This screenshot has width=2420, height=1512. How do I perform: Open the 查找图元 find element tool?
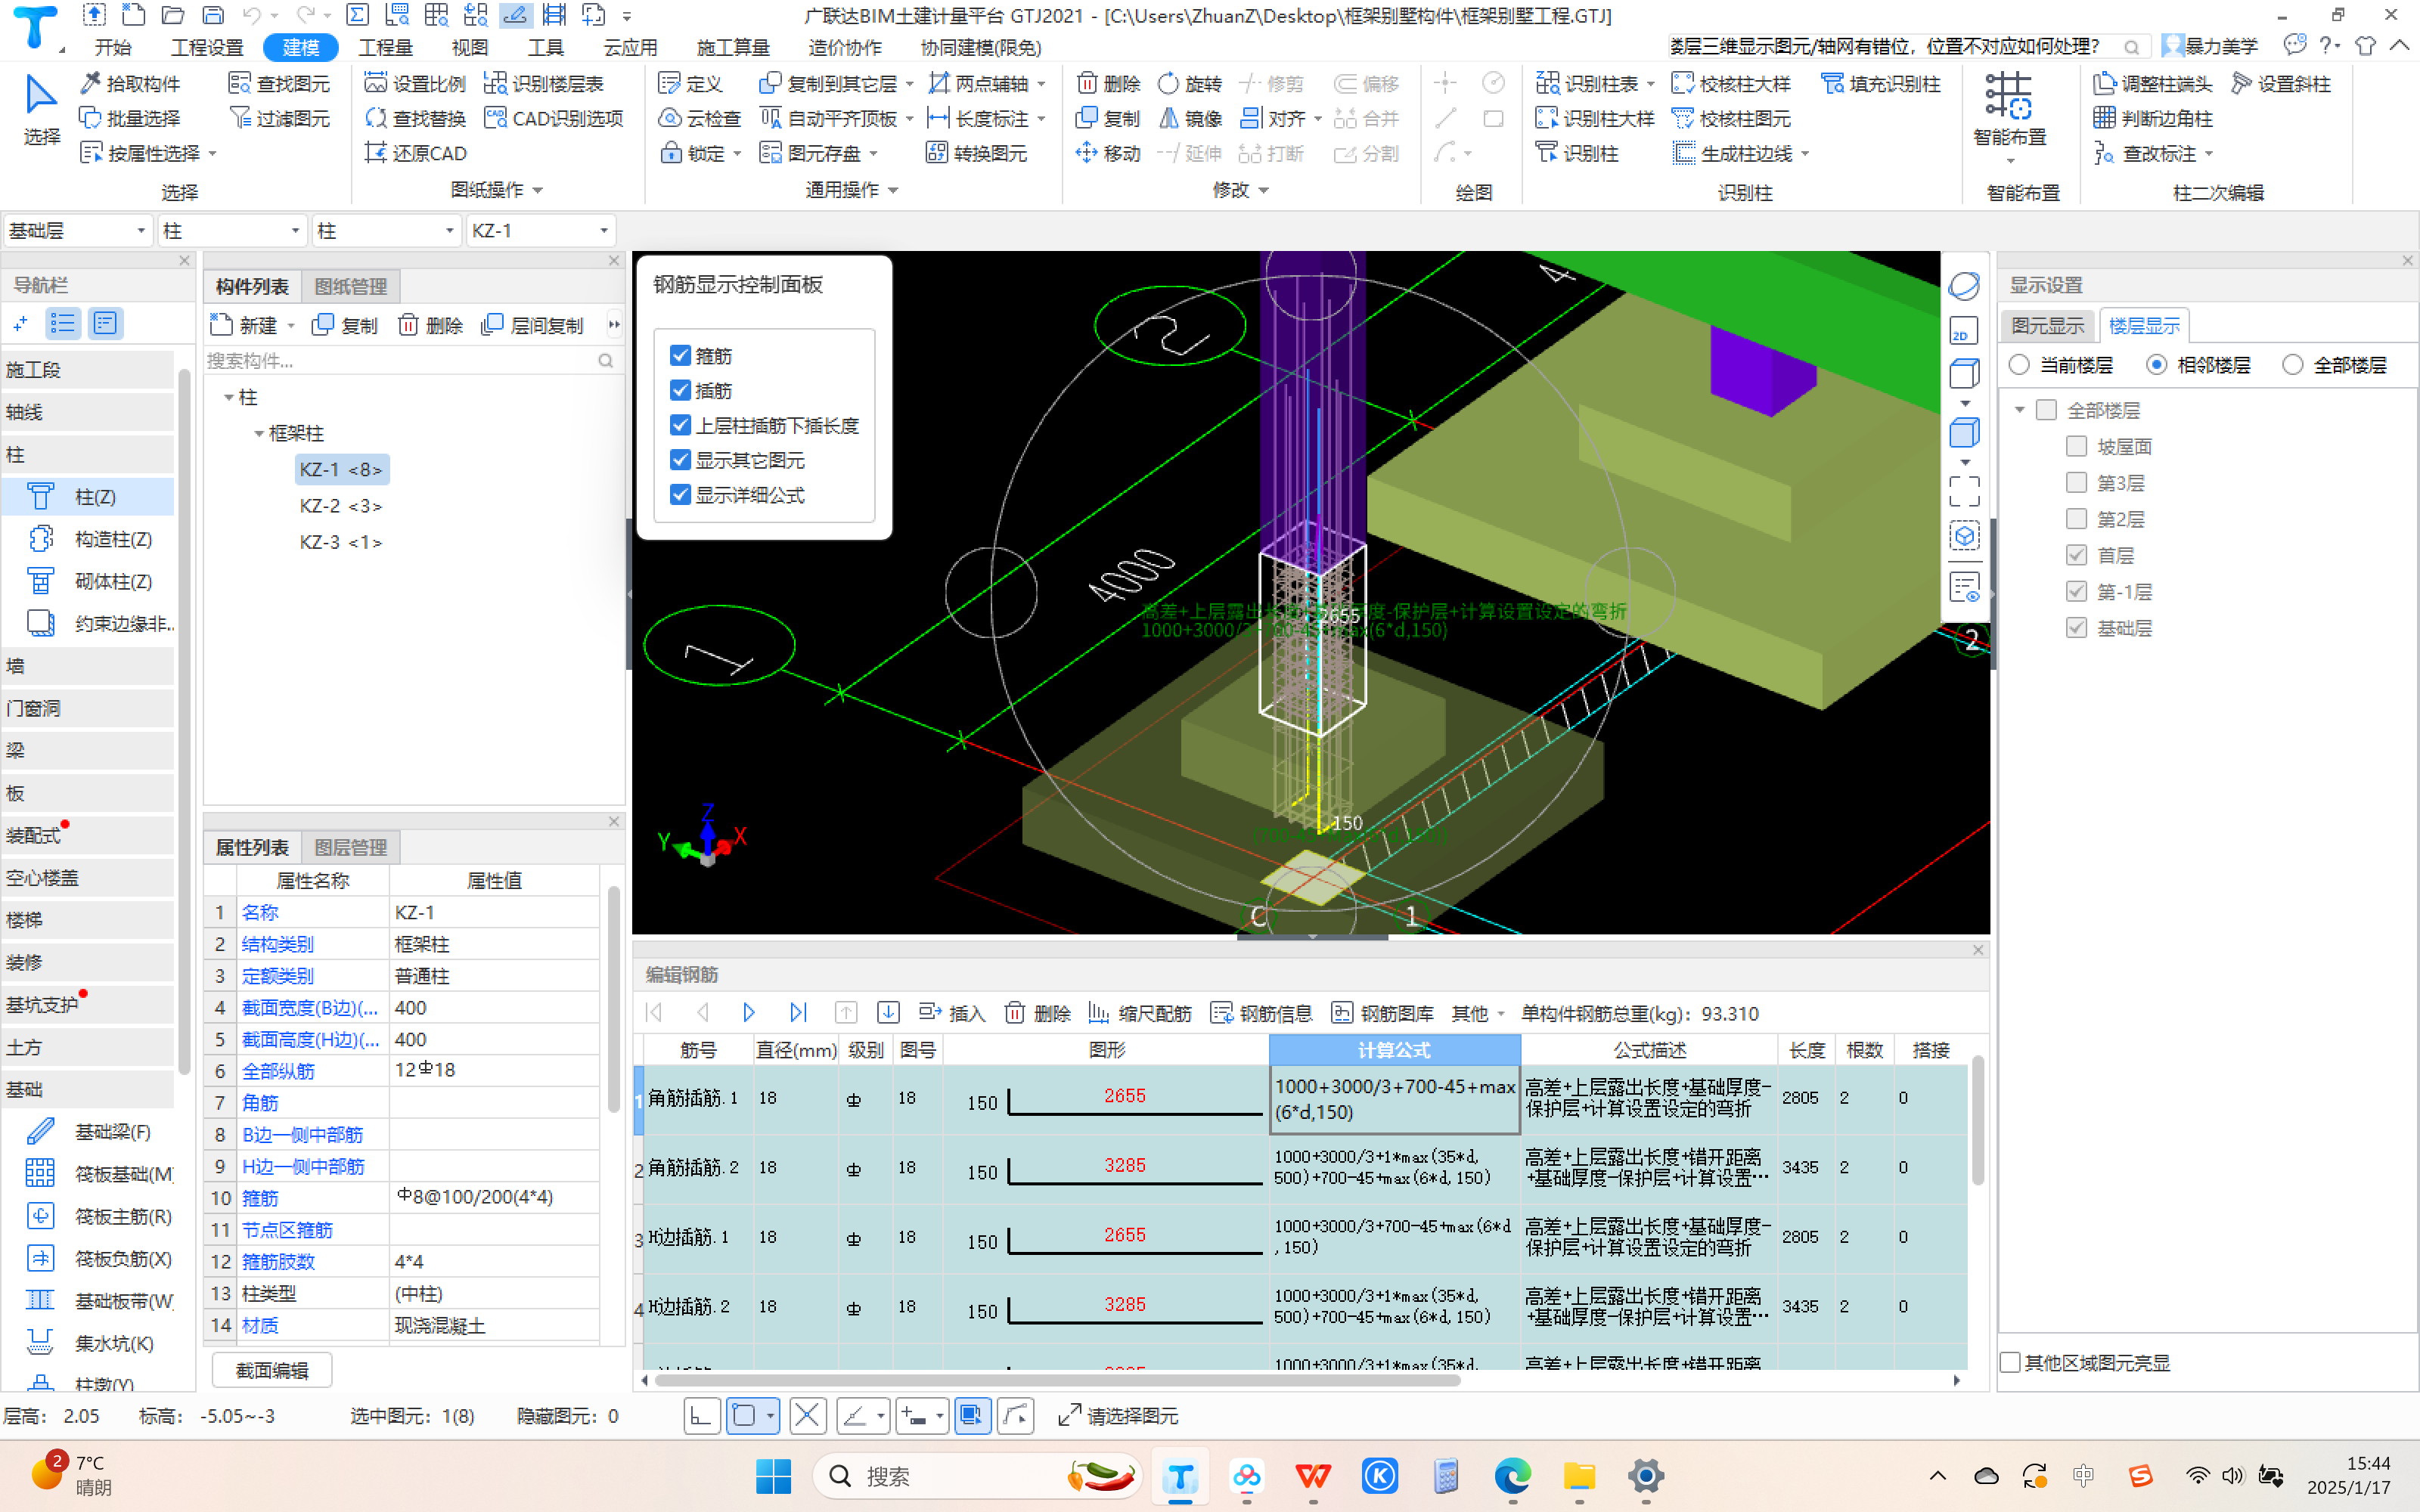[x=280, y=83]
